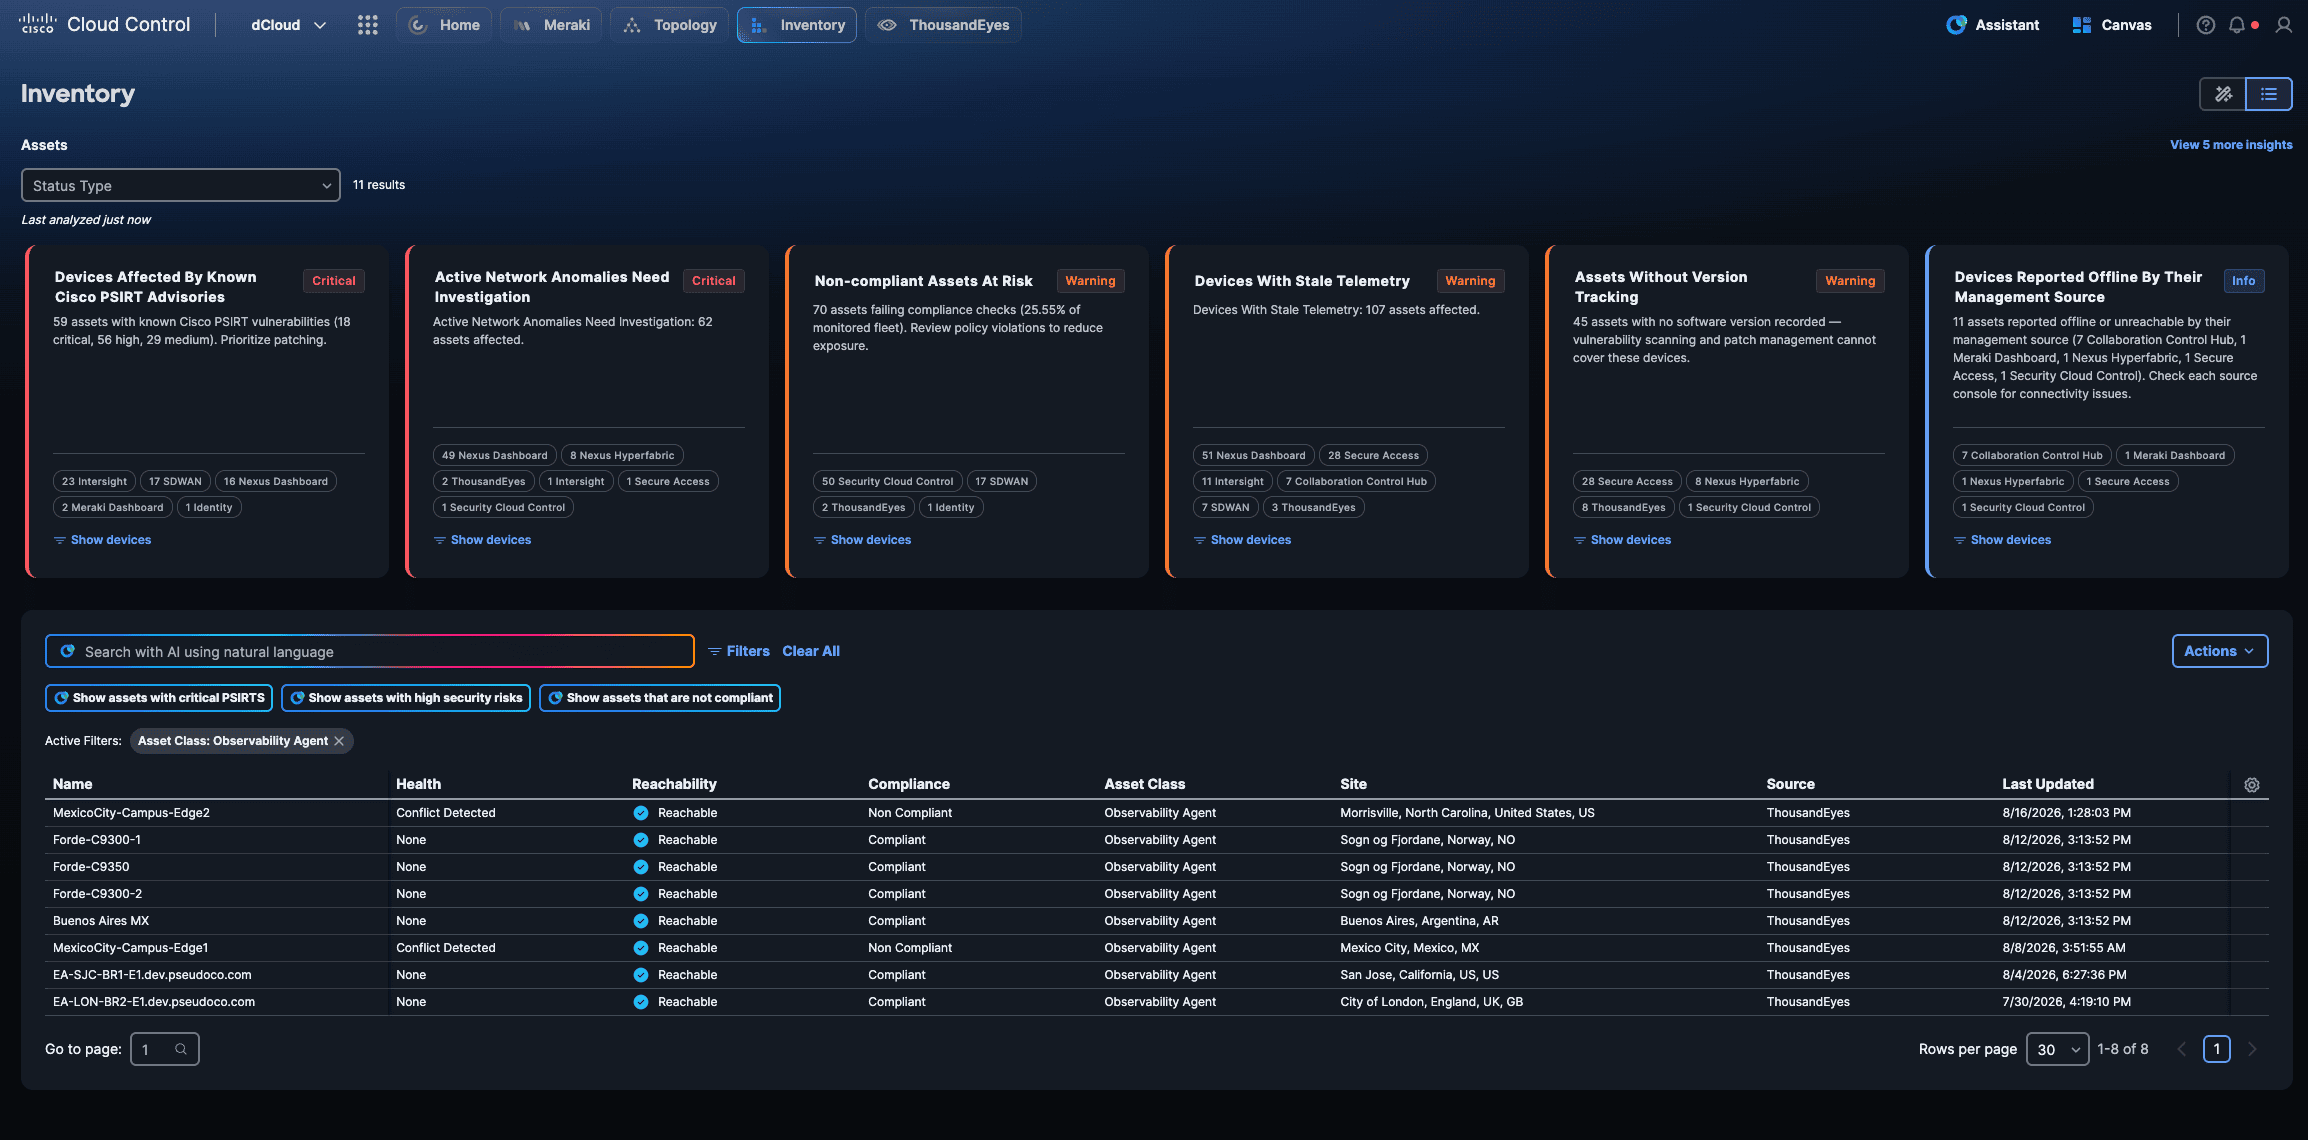Viewport: 2308px width, 1140px height.
Task: Go to the Topology tab
Action: tap(669, 25)
